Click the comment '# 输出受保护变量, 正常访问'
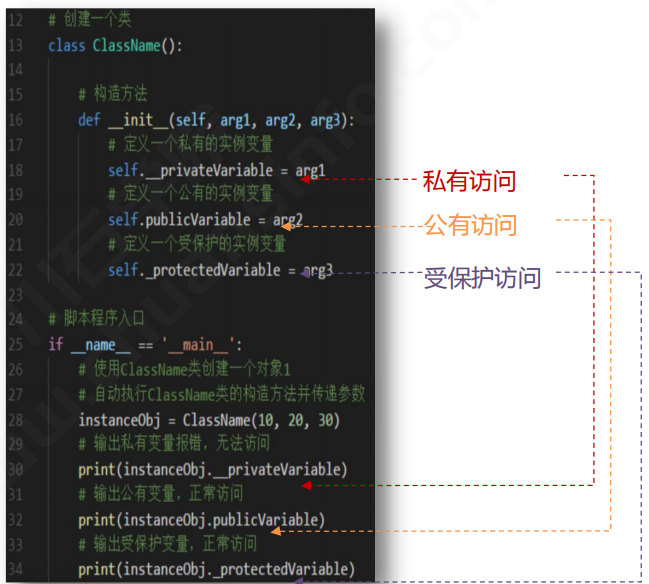 tap(168, 543)
